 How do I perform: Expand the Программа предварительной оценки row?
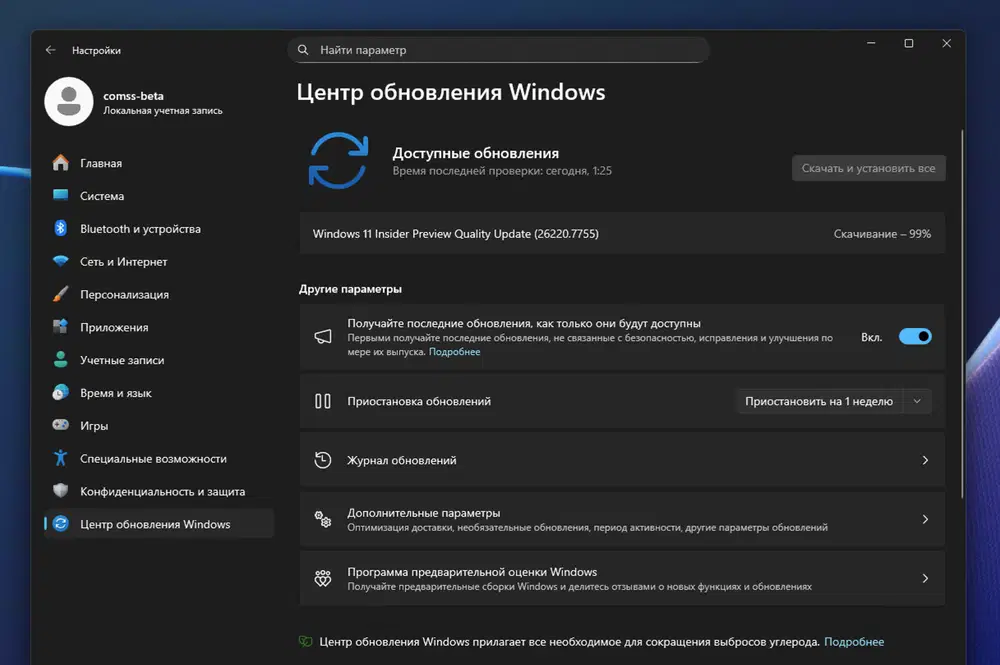925,578
